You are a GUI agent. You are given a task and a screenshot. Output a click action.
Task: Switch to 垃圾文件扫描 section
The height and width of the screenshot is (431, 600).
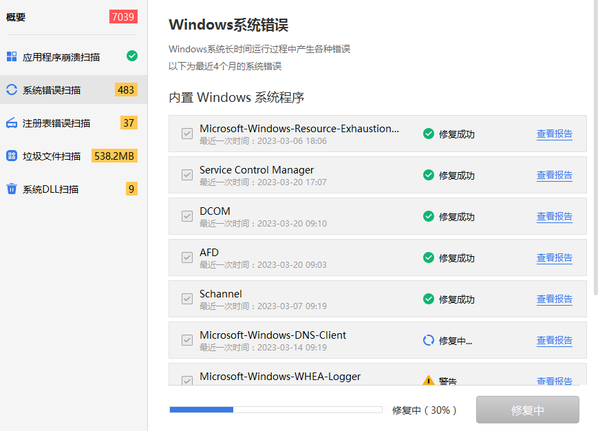point(56,156)
